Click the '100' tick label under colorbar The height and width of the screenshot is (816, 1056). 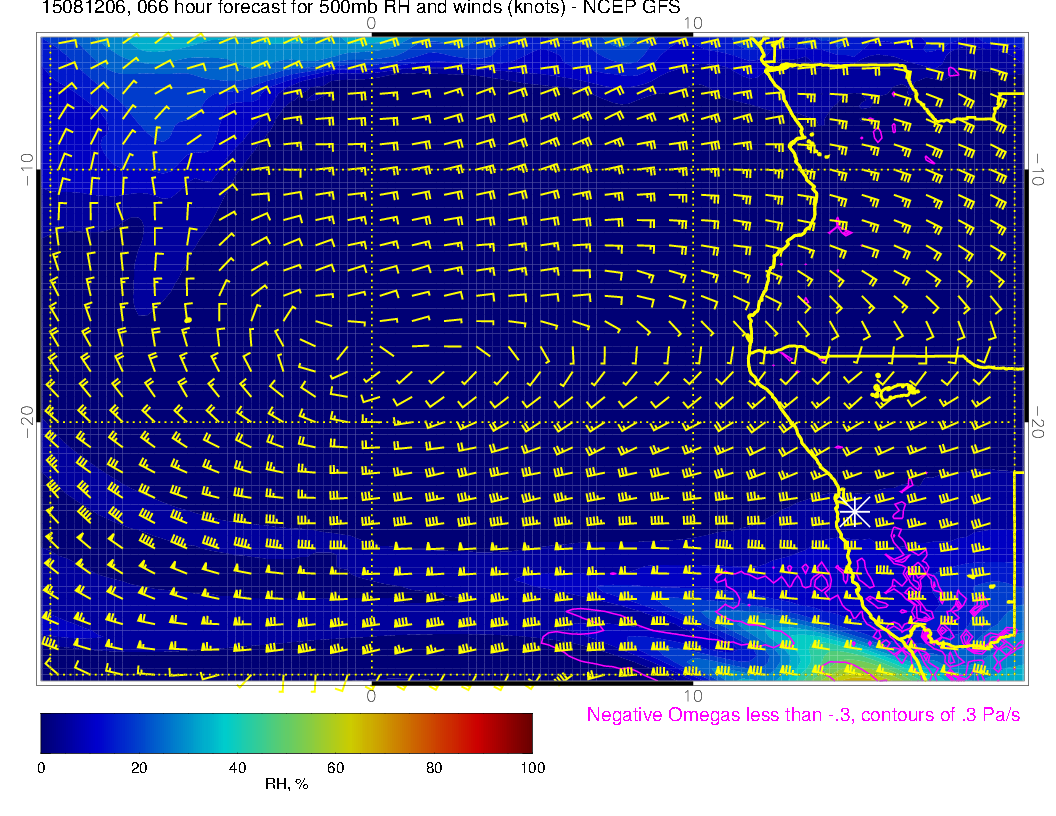532,768
